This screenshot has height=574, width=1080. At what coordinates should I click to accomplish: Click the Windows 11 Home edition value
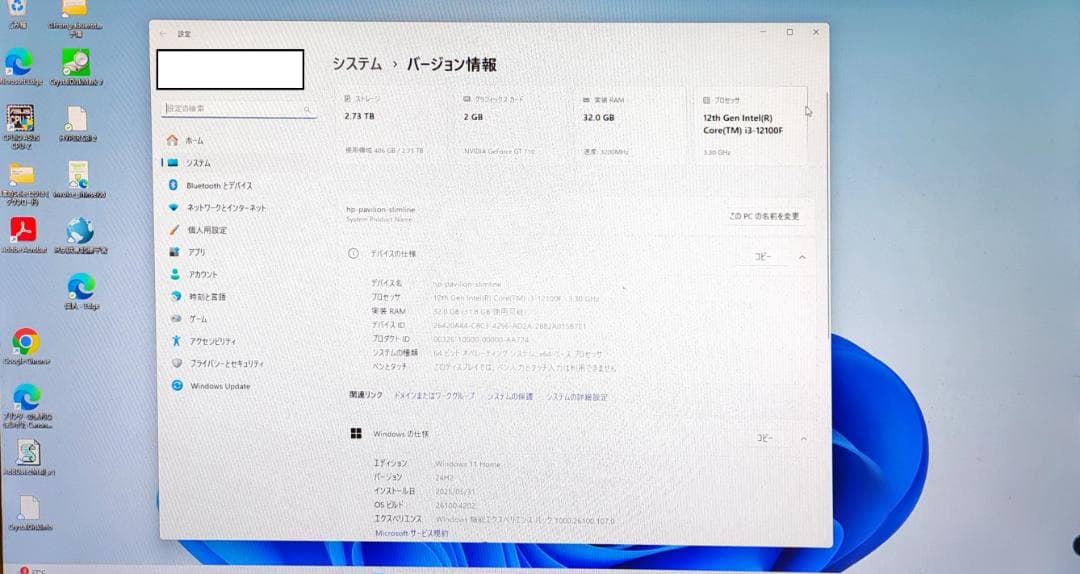pyautogui.click(x=468, y=464)
